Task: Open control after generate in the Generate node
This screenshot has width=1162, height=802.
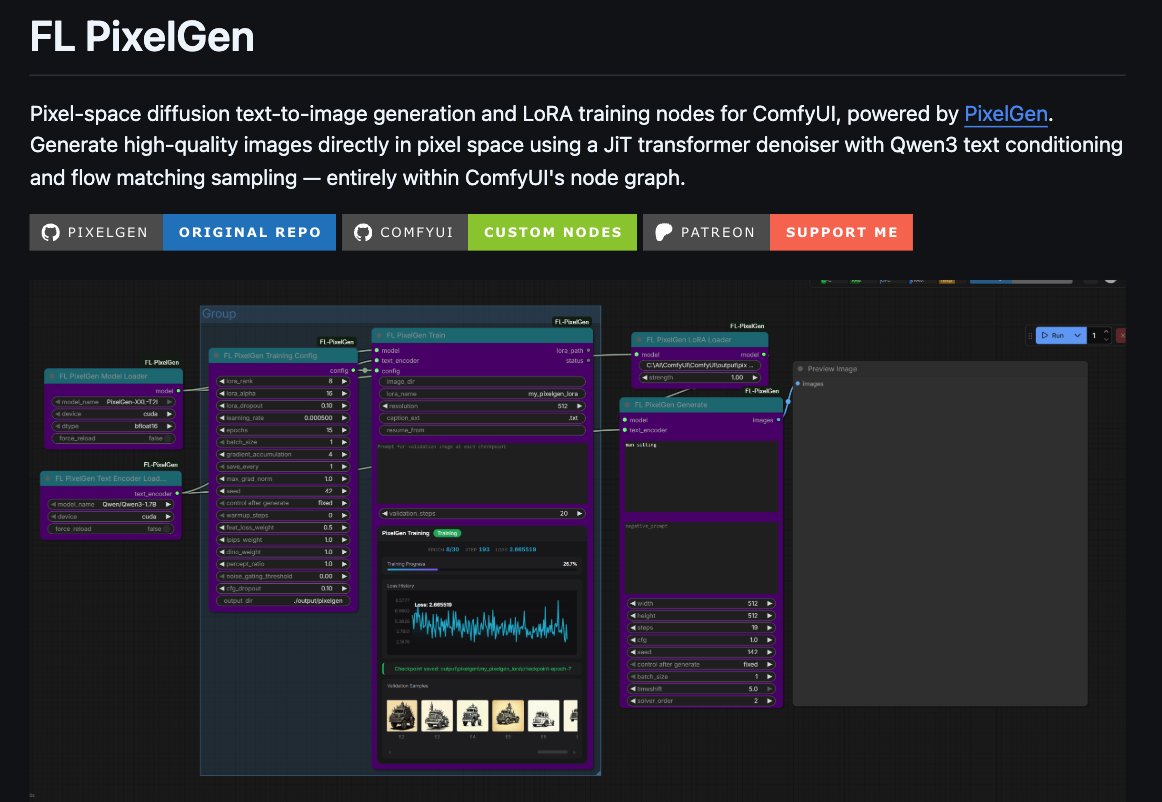Action: click(700, 664)
